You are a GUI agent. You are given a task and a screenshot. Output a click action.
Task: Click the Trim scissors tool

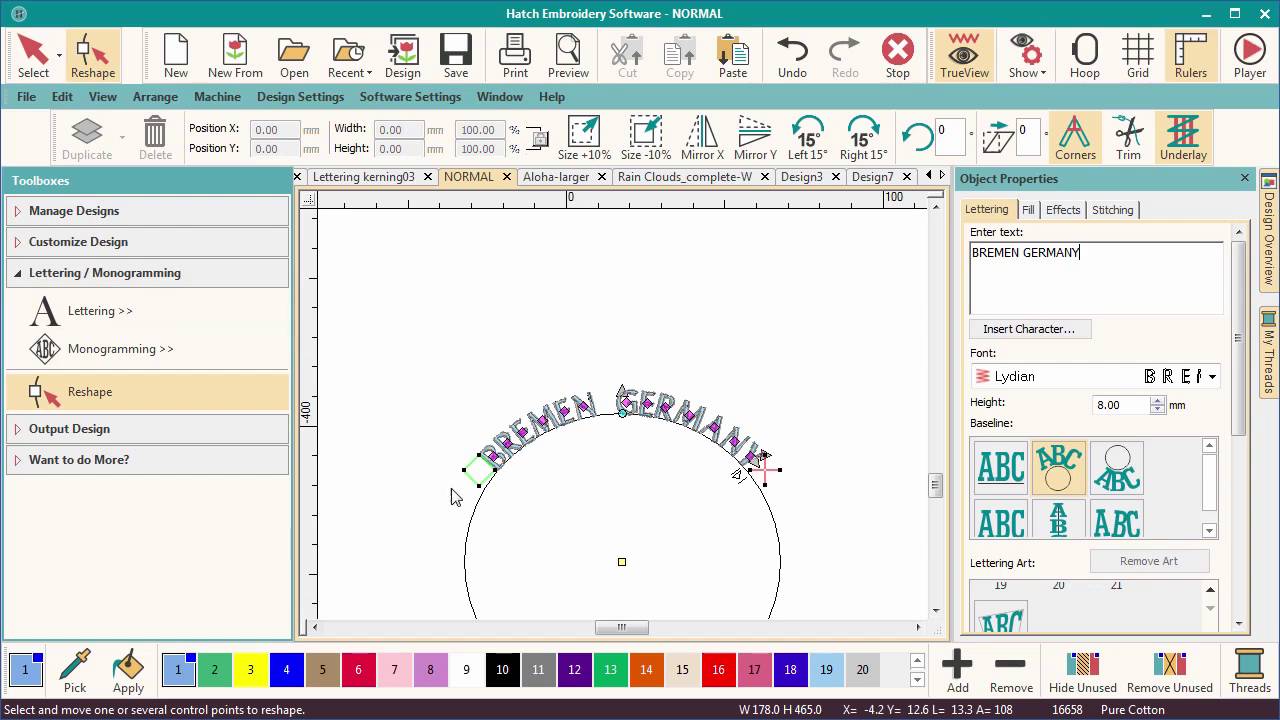pos(1128,137)
